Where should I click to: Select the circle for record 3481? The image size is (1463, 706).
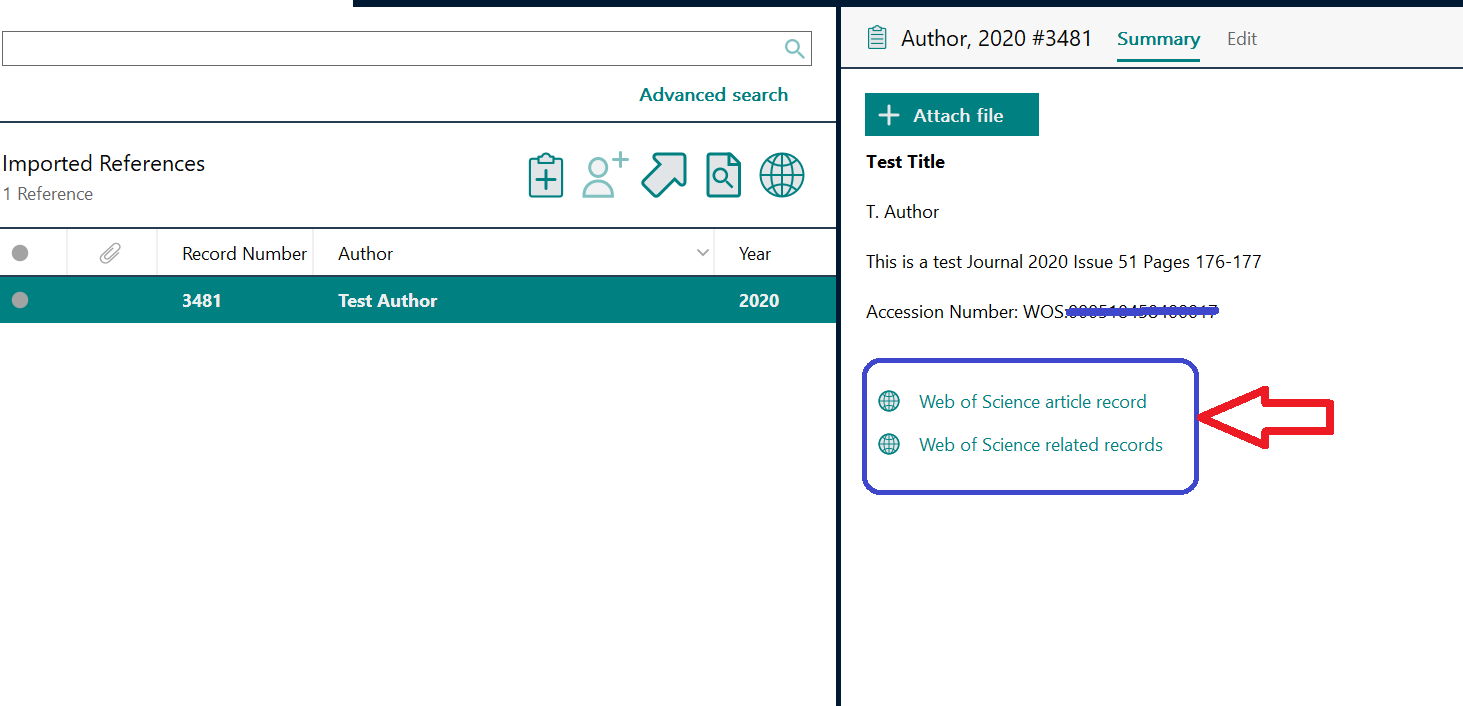point(20,300)
